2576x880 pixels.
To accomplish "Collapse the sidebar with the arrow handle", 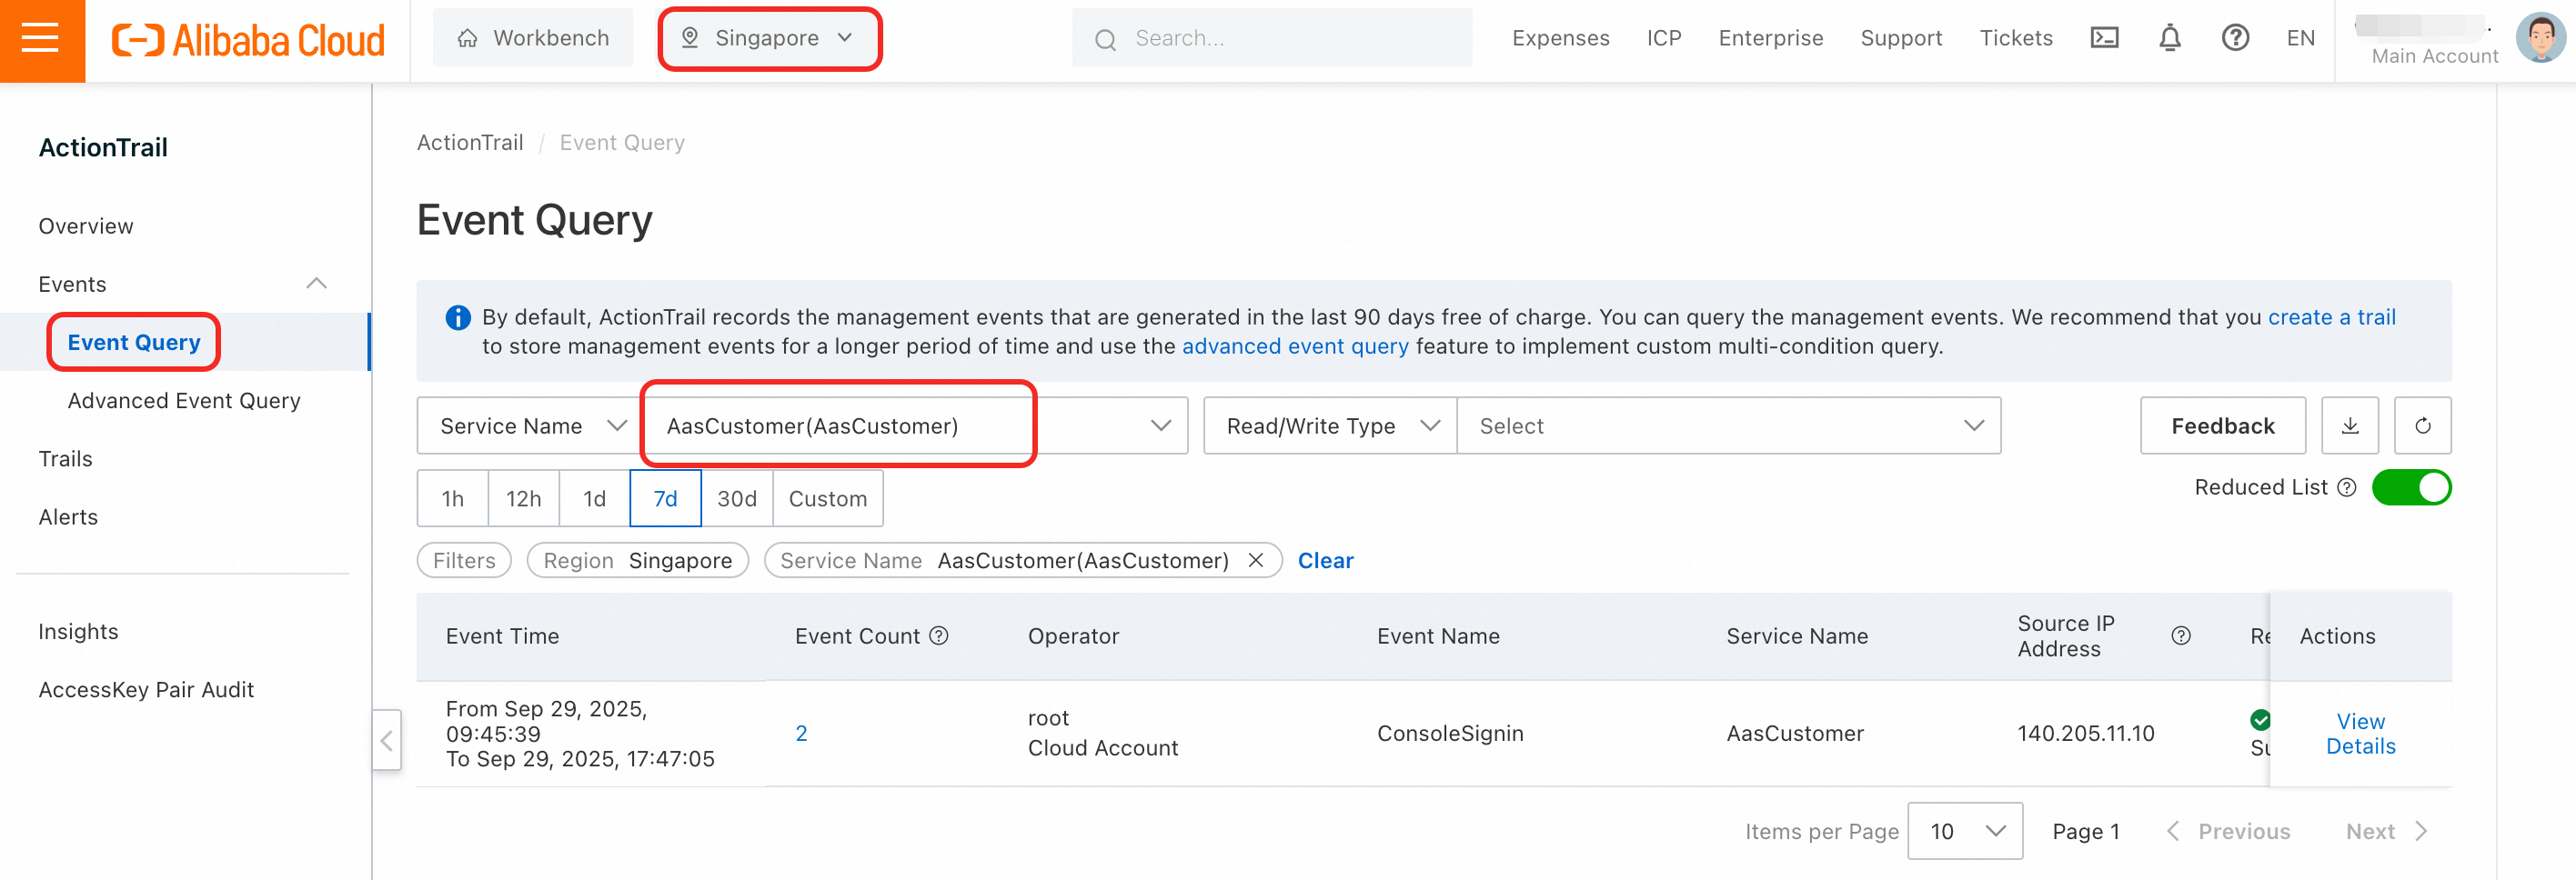I will tap(386, 740).
